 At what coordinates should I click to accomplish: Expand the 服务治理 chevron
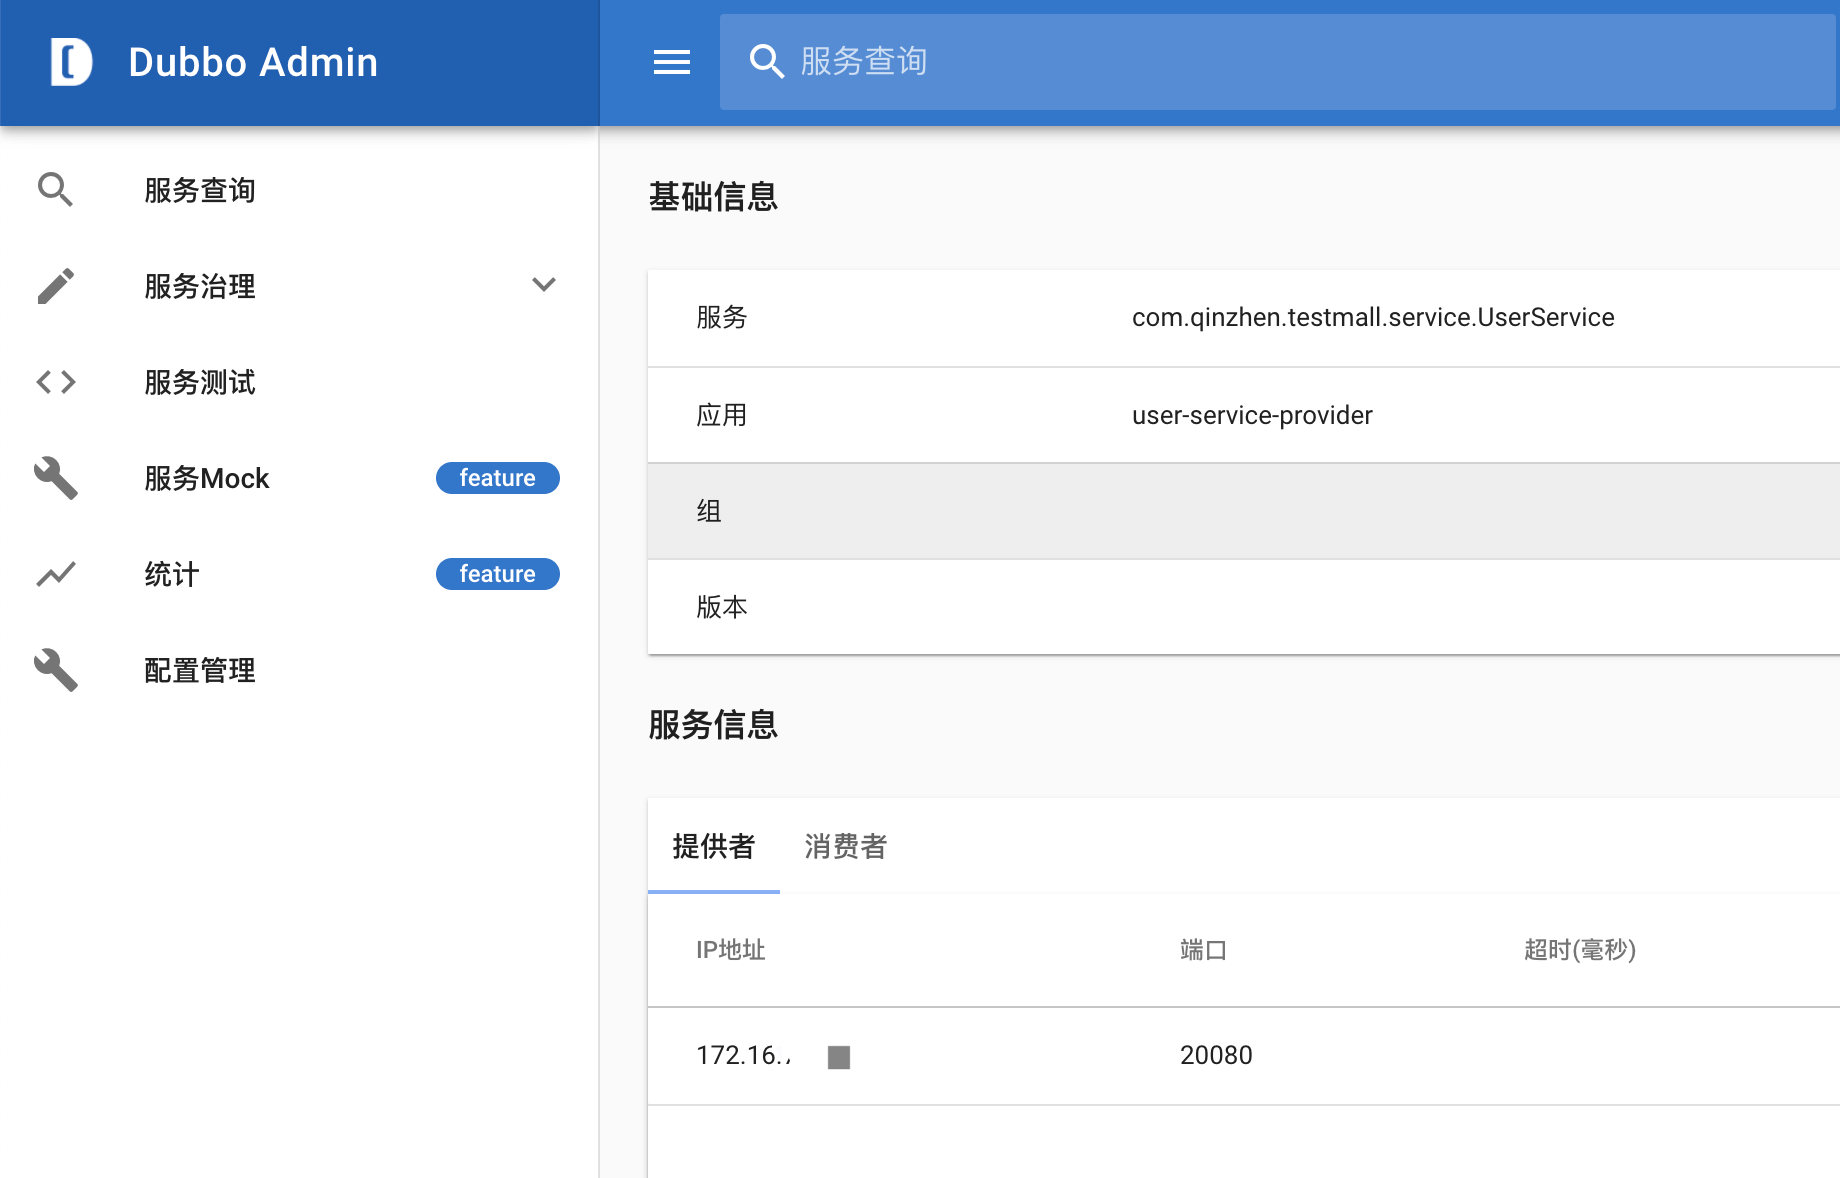click(x=544, y=285)
